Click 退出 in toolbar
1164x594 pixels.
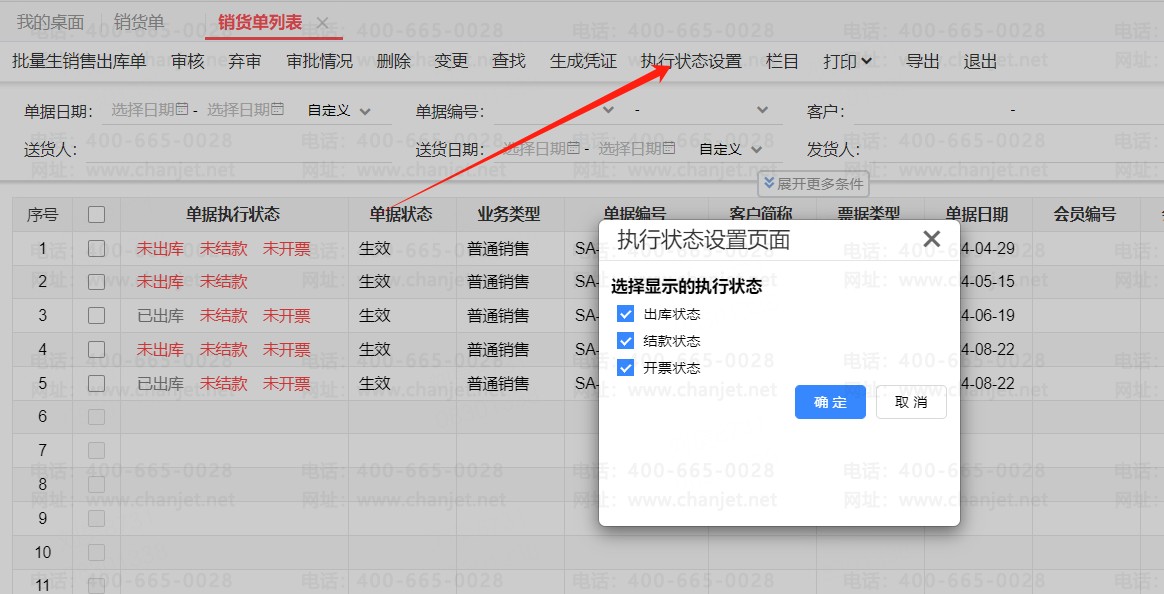point(980,62)
